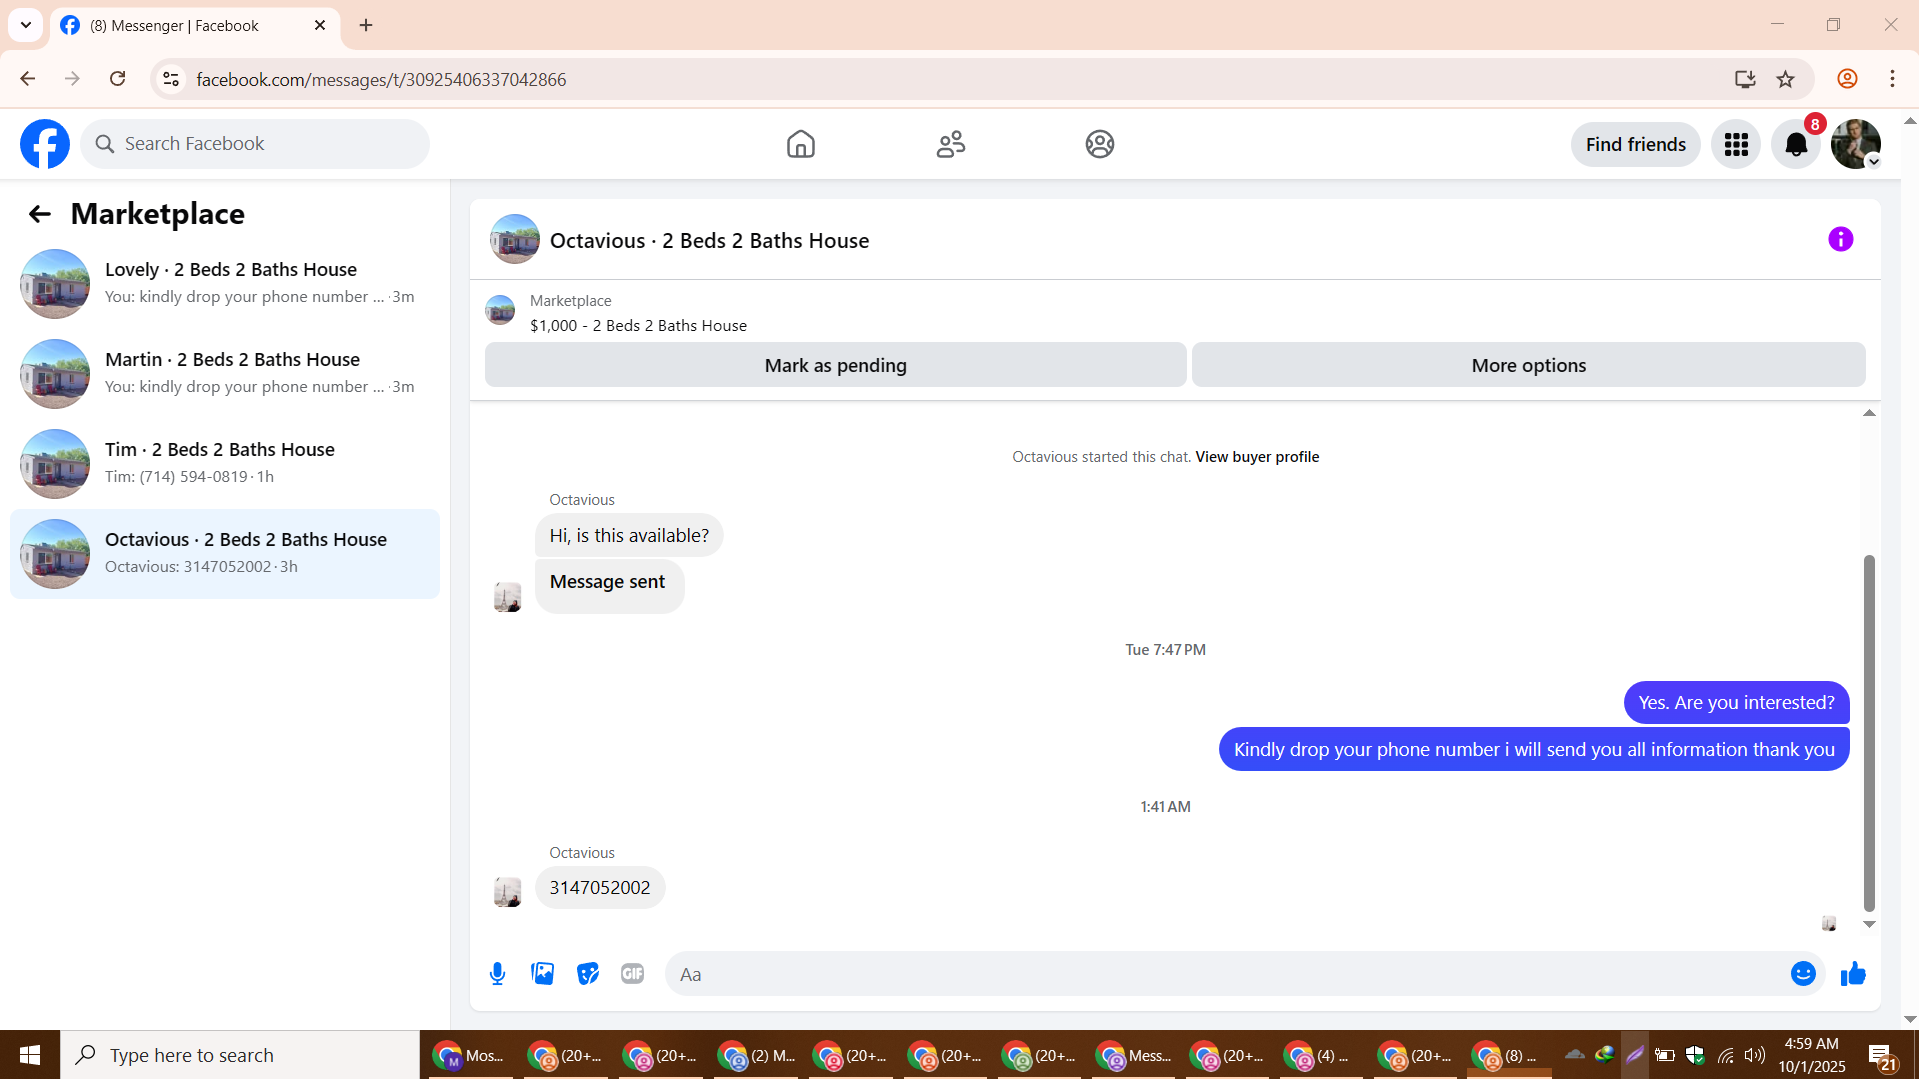The image size is (1919, 1079).
Task: Click the 'Yes. Are you interested?' message
Action: (x=1736, y=703)
